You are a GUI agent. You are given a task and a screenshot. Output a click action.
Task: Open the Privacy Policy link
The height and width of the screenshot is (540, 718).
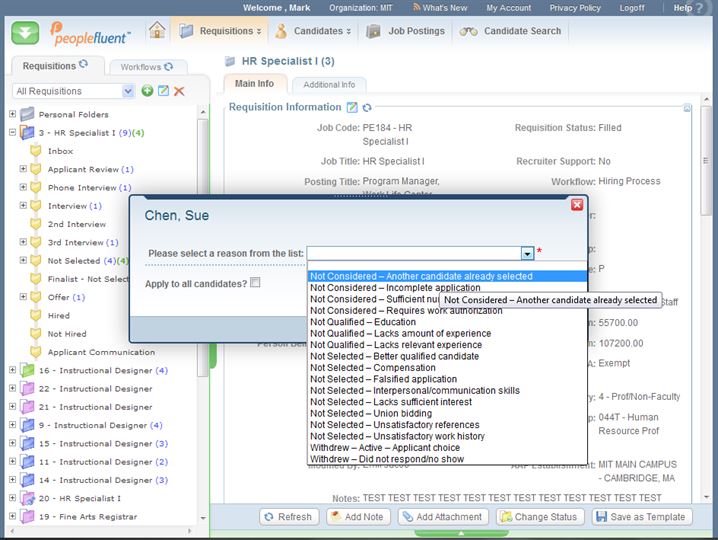[x=603, y=8]
